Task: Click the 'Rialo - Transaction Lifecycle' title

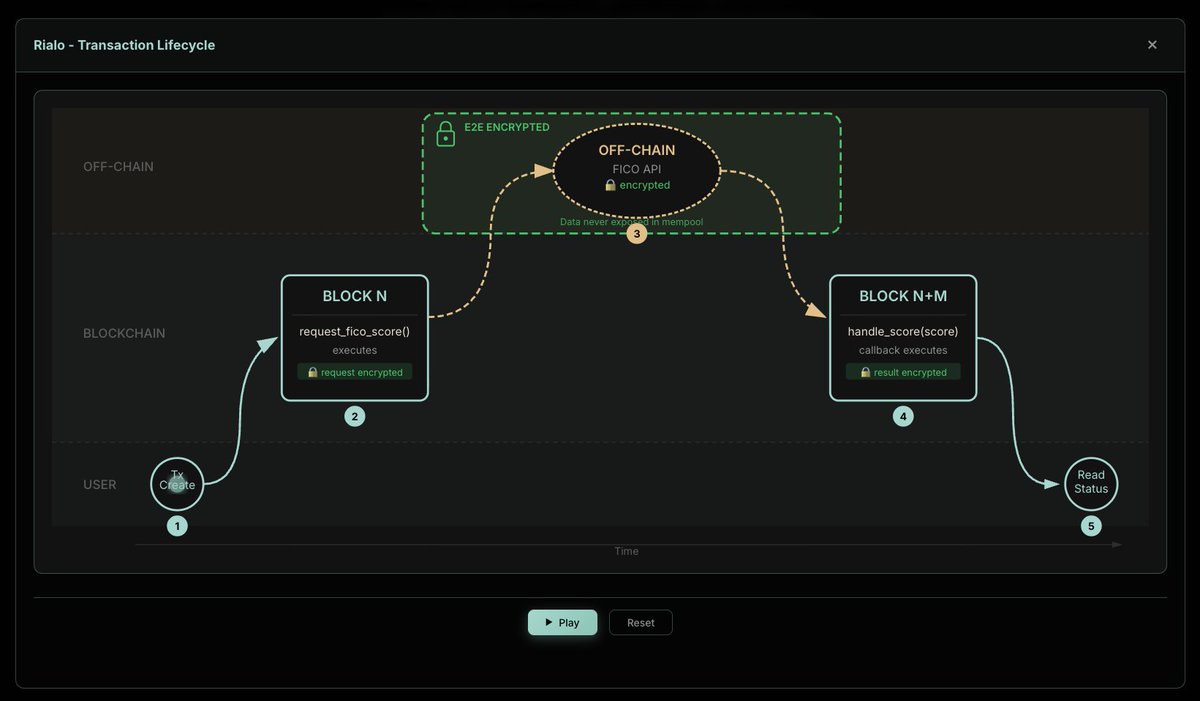Action: pyautogui.click(x=124, y=45)
